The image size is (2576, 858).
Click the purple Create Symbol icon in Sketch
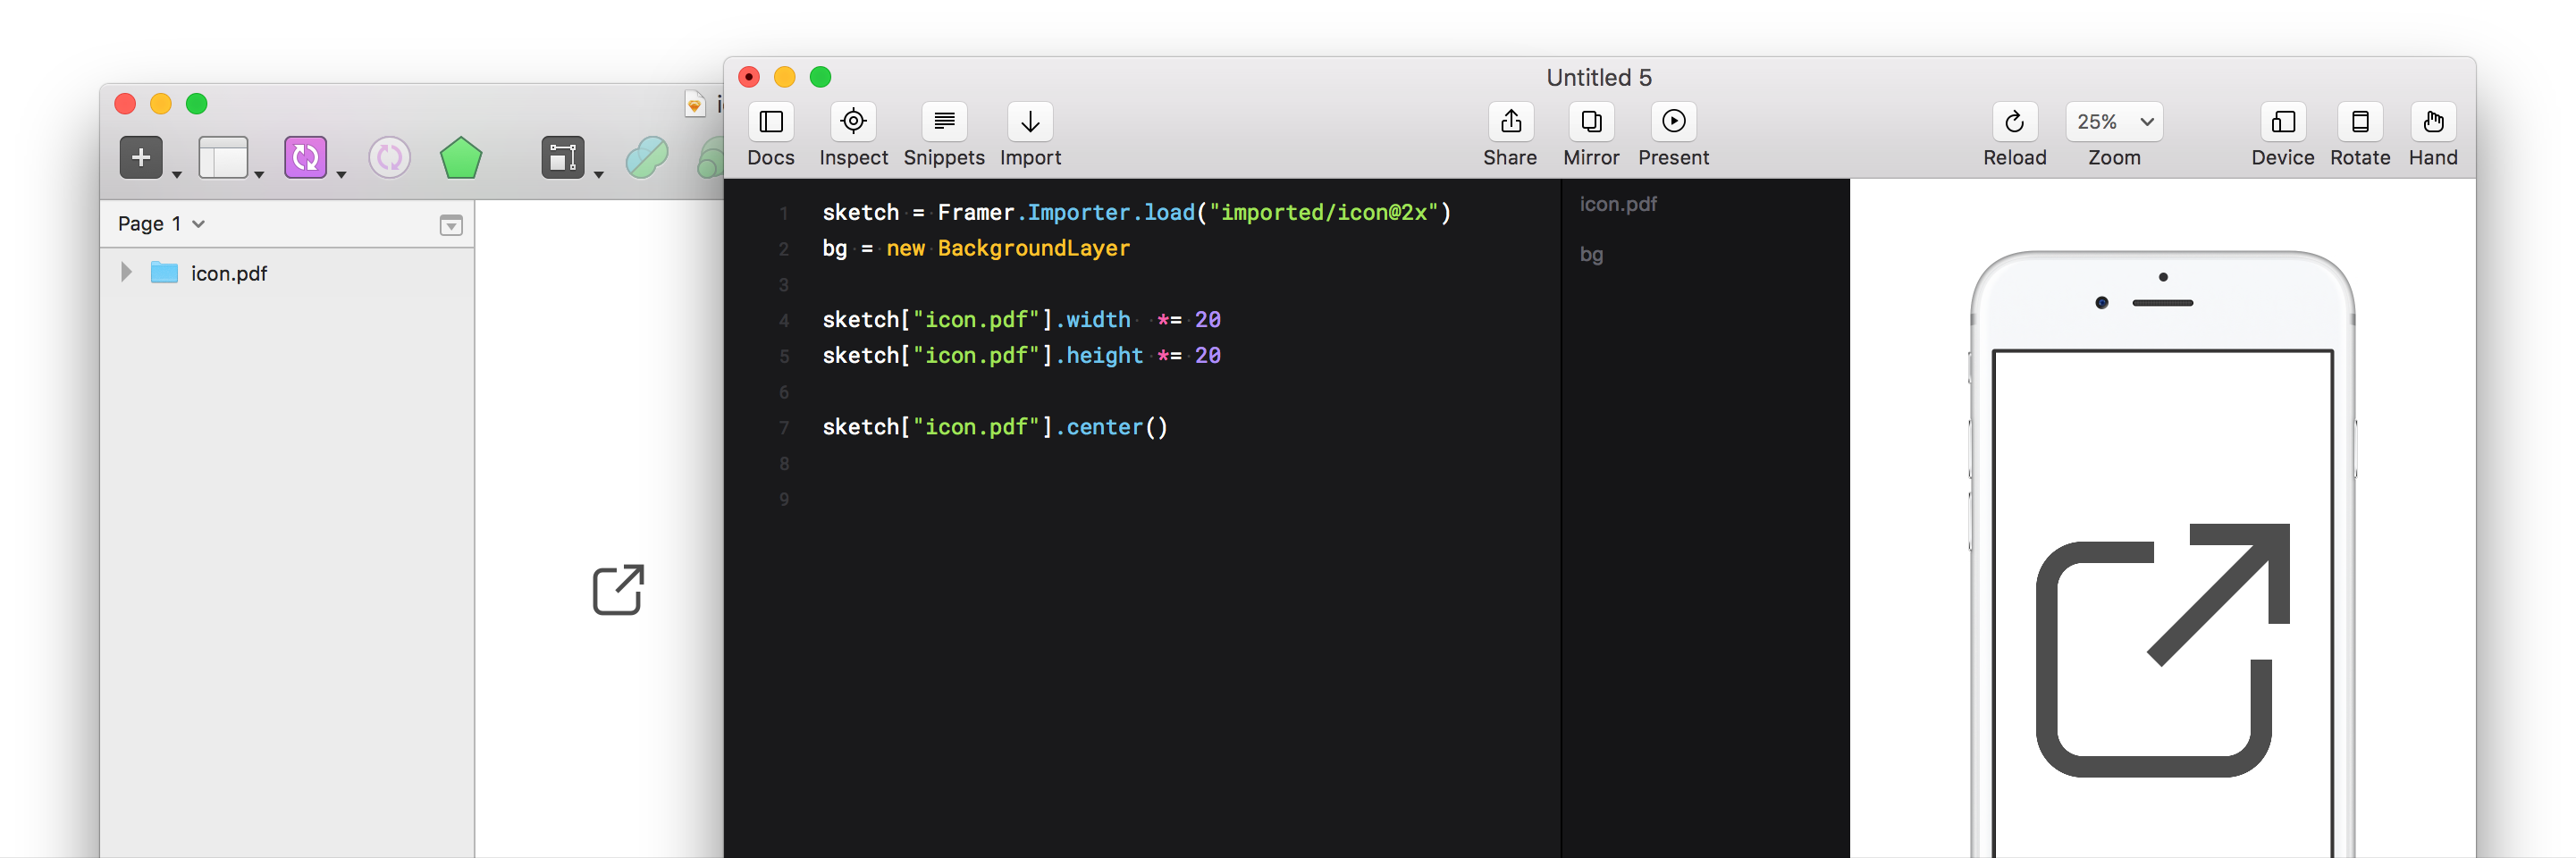(x=305, y=157)
